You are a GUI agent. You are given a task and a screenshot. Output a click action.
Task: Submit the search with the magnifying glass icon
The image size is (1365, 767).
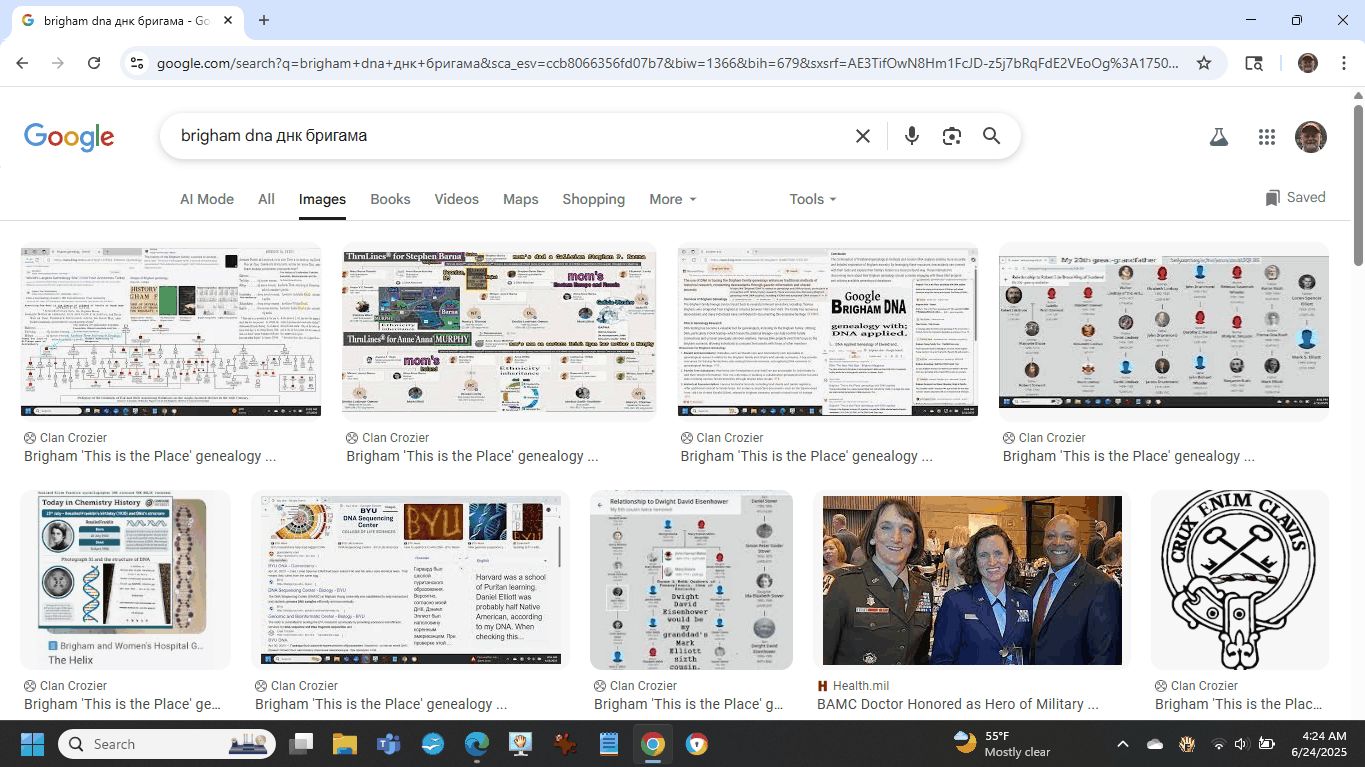coord(991,136)
